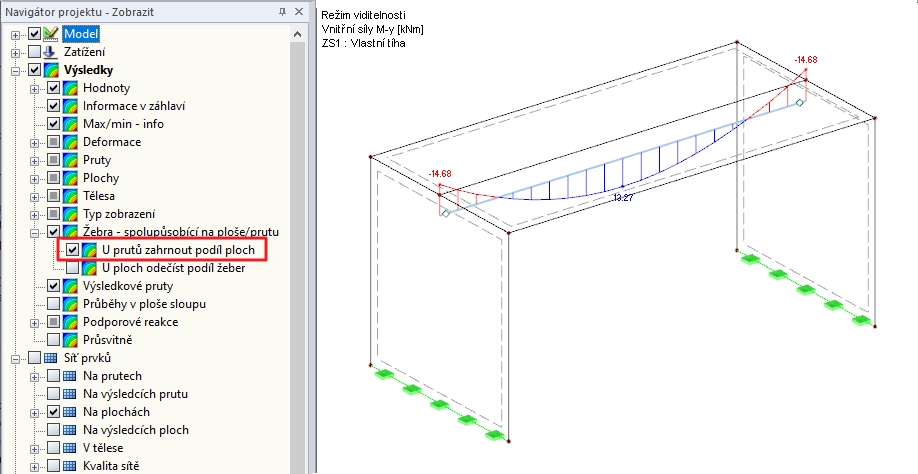Click the Deformace results icon
Image resolution: width=918 pixels, height=474 pixels.
click(70, 142)
